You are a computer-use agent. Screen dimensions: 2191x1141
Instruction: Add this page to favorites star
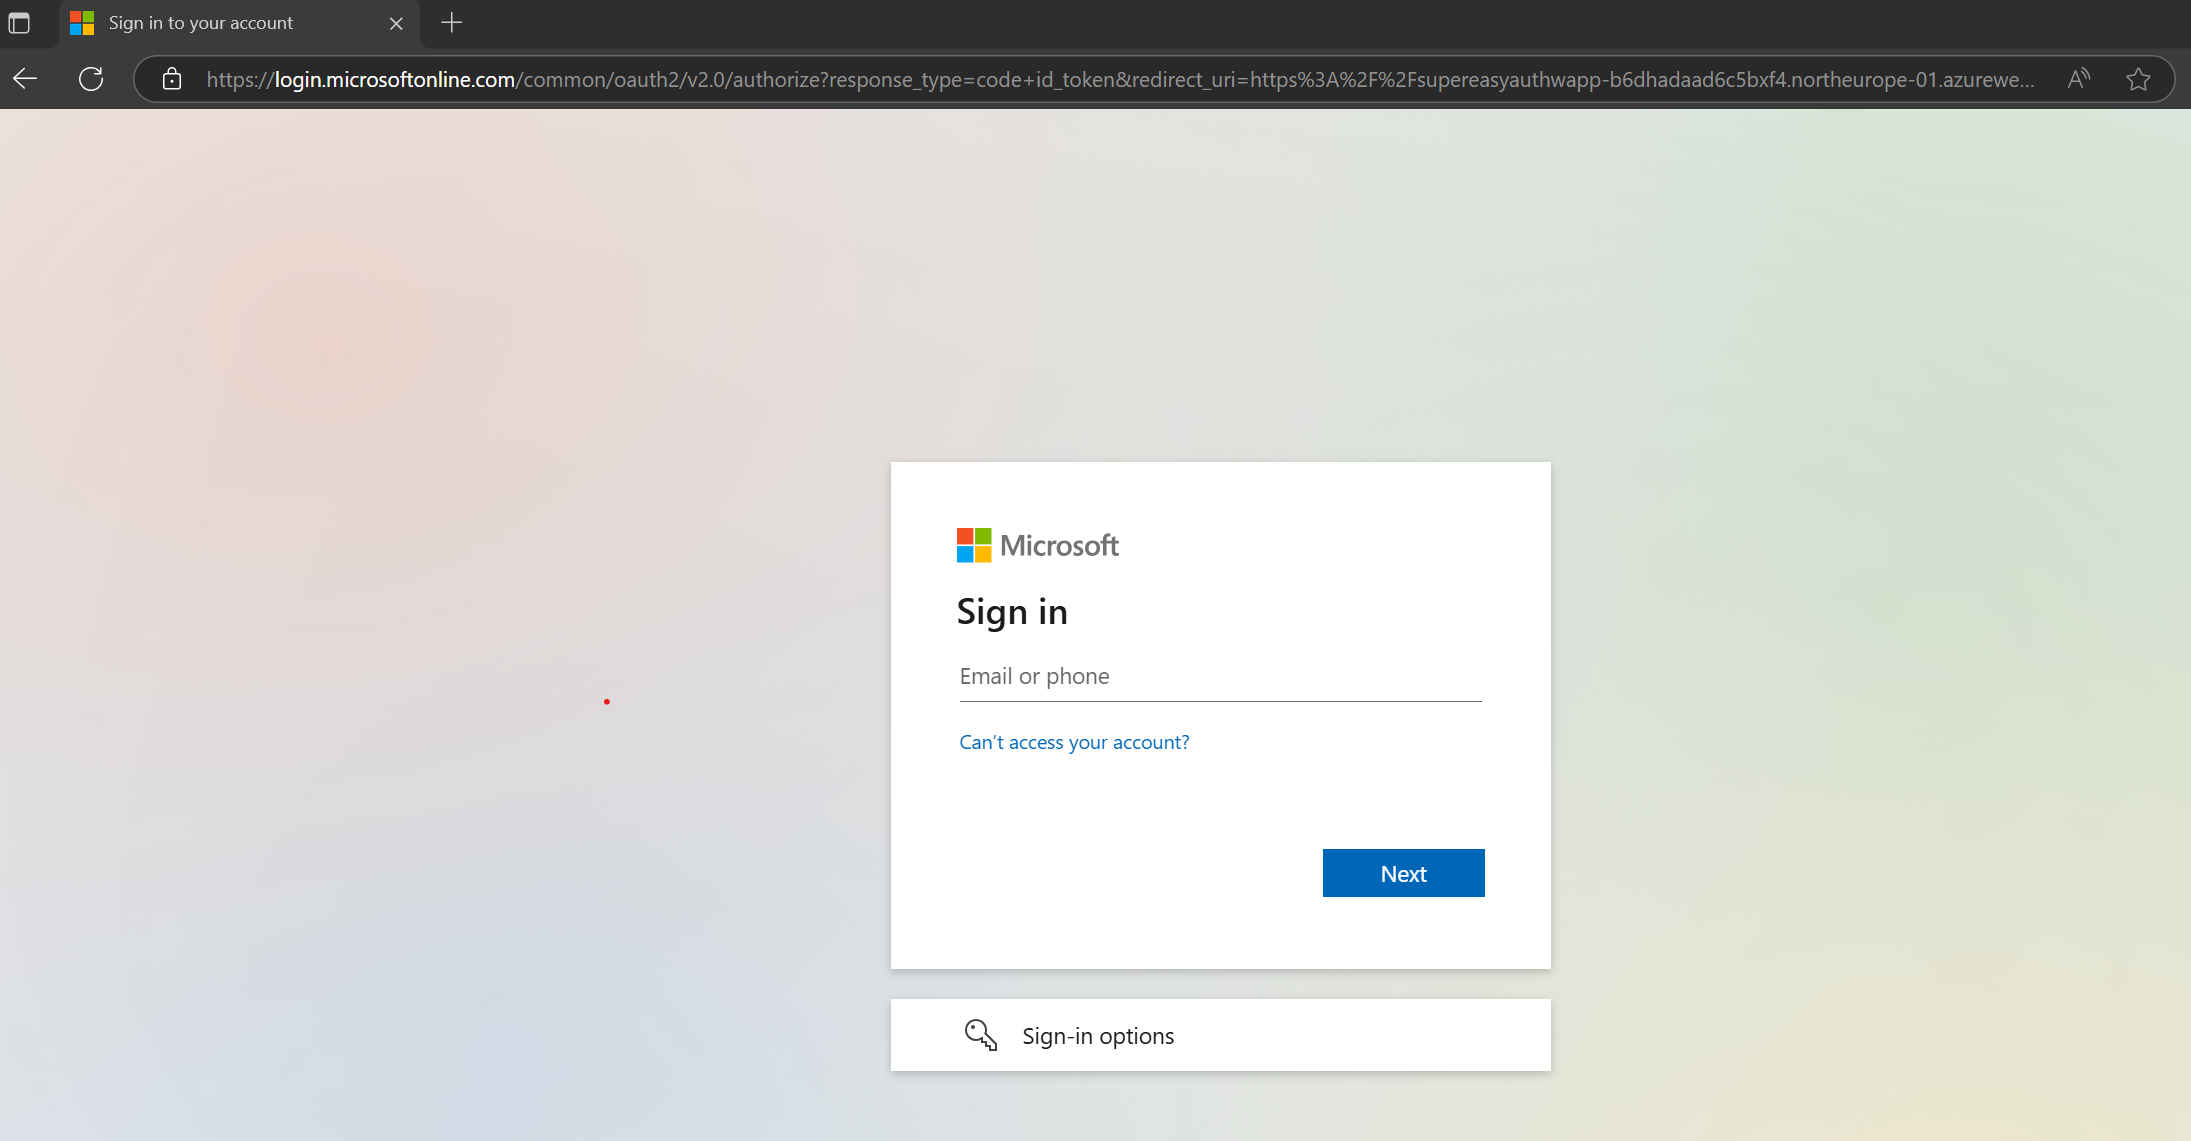click(2138, 79)
